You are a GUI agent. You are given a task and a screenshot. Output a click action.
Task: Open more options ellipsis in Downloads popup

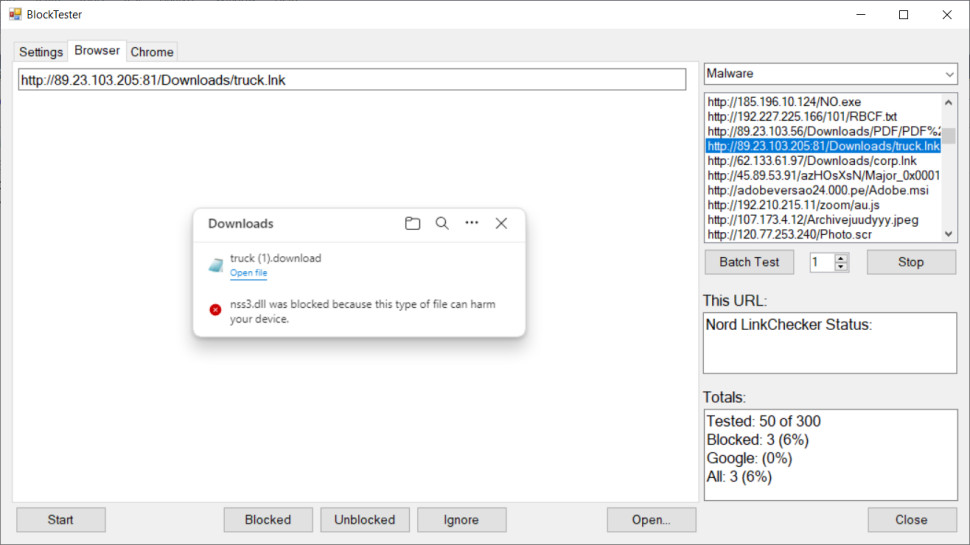click(x=471, y=223)
